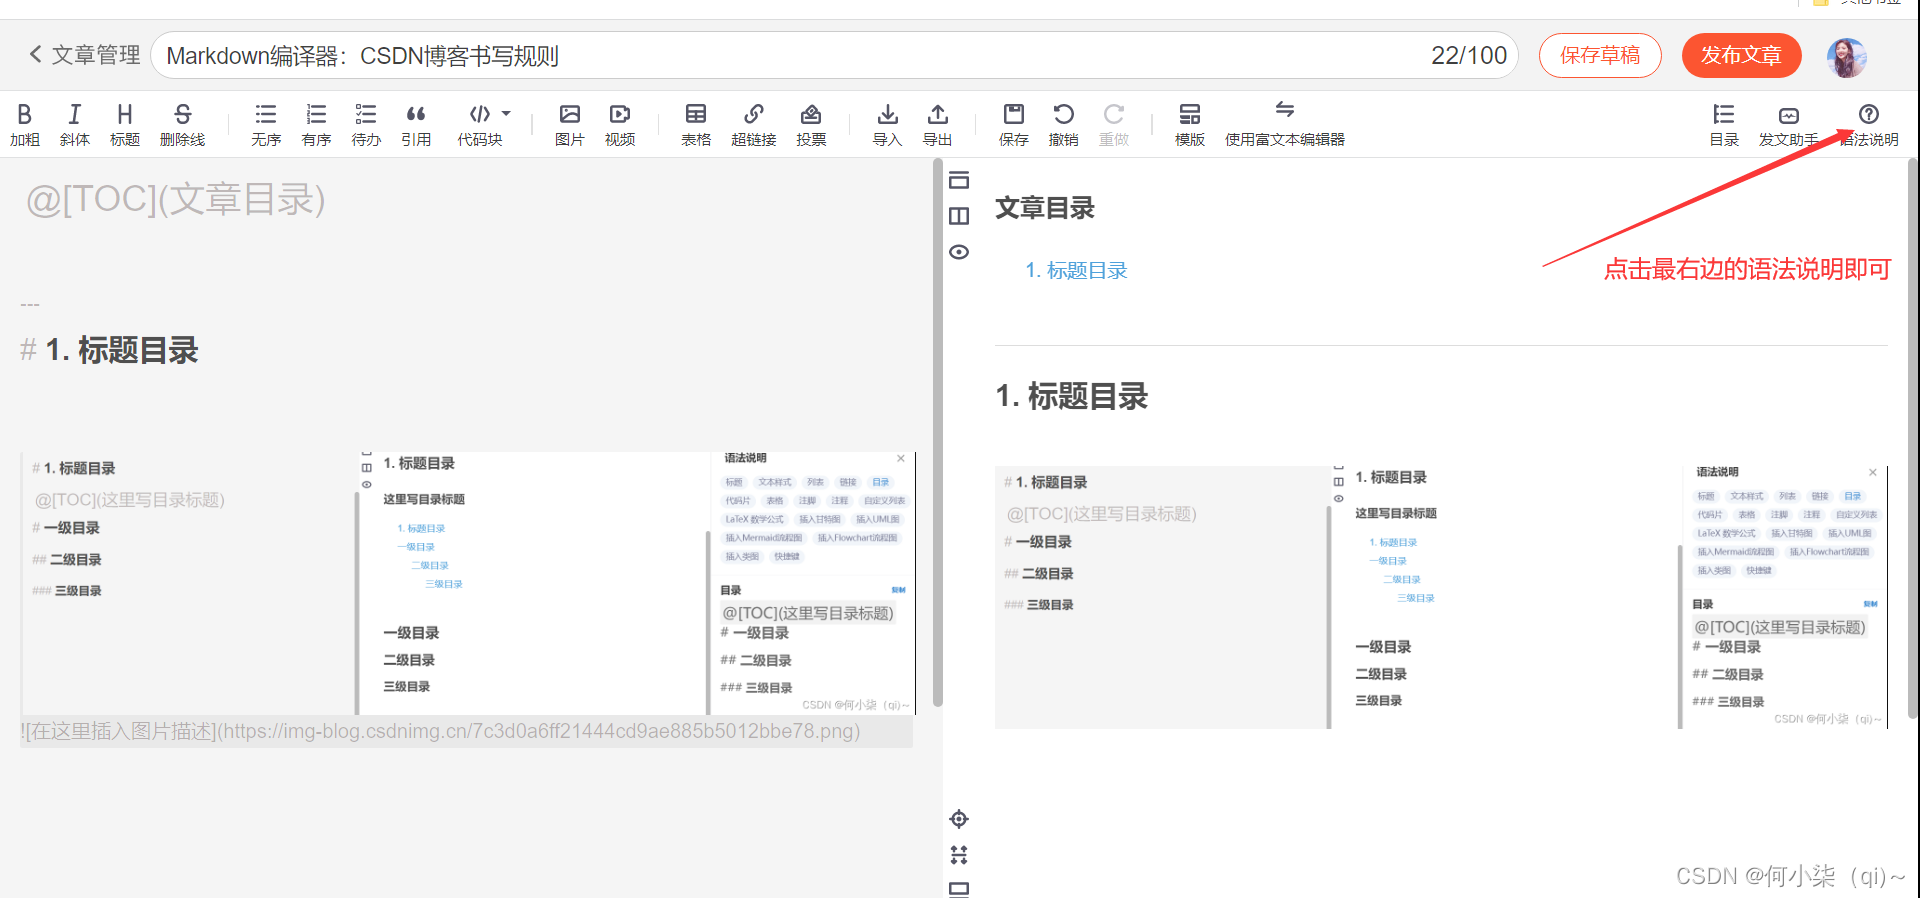
Task: Click the image markdown link line
Action: pos(441,731)
